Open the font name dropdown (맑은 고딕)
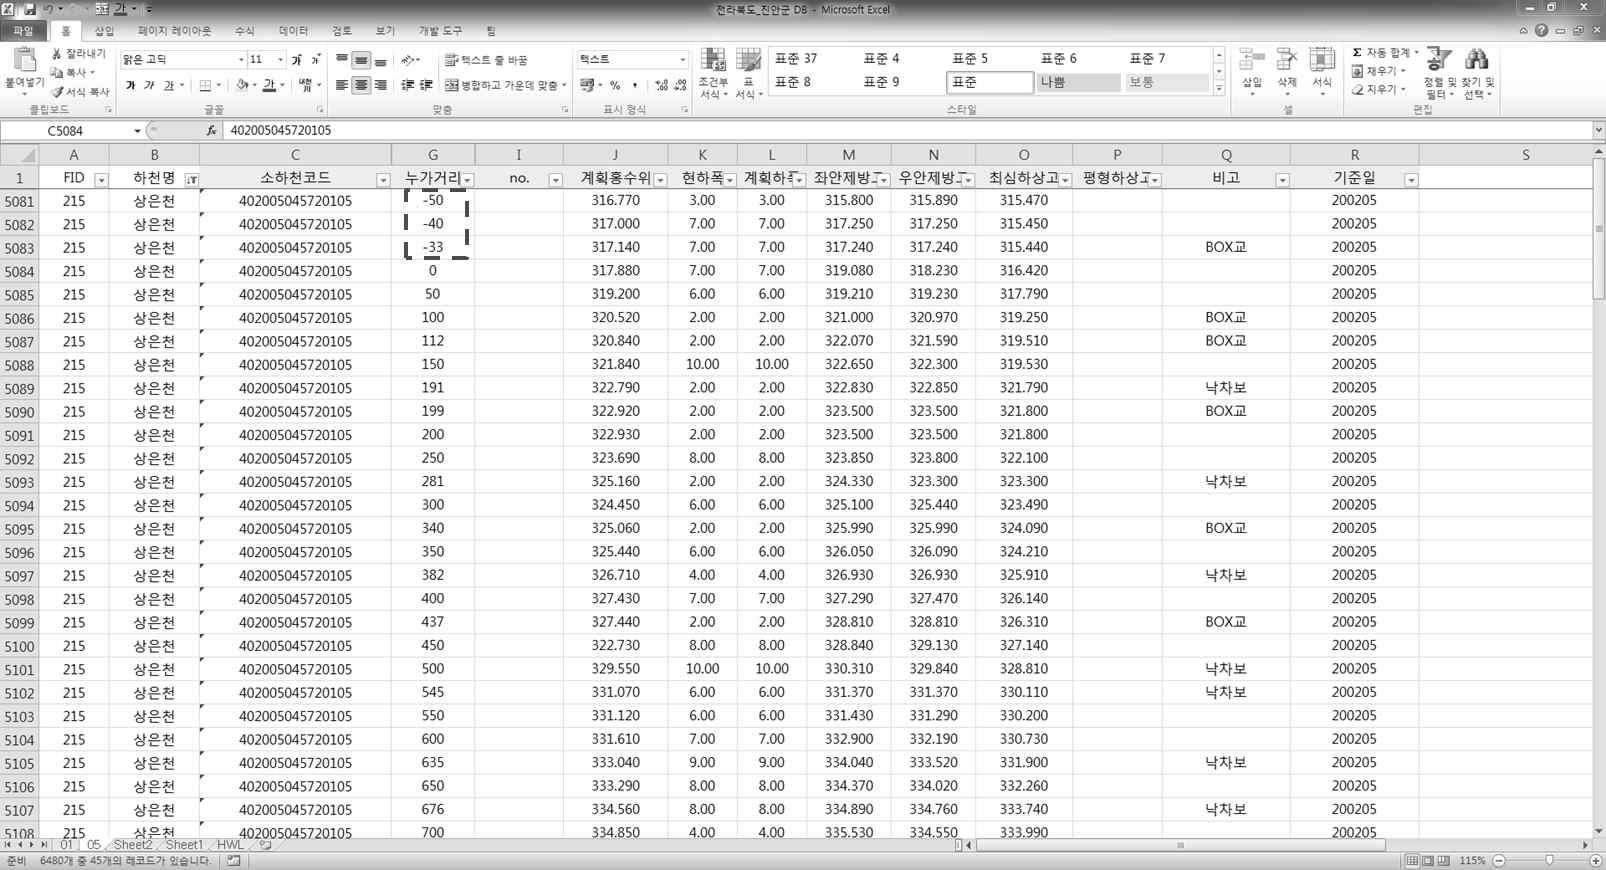Screen dimensions: 1606x870 click(x=241, y=60)
